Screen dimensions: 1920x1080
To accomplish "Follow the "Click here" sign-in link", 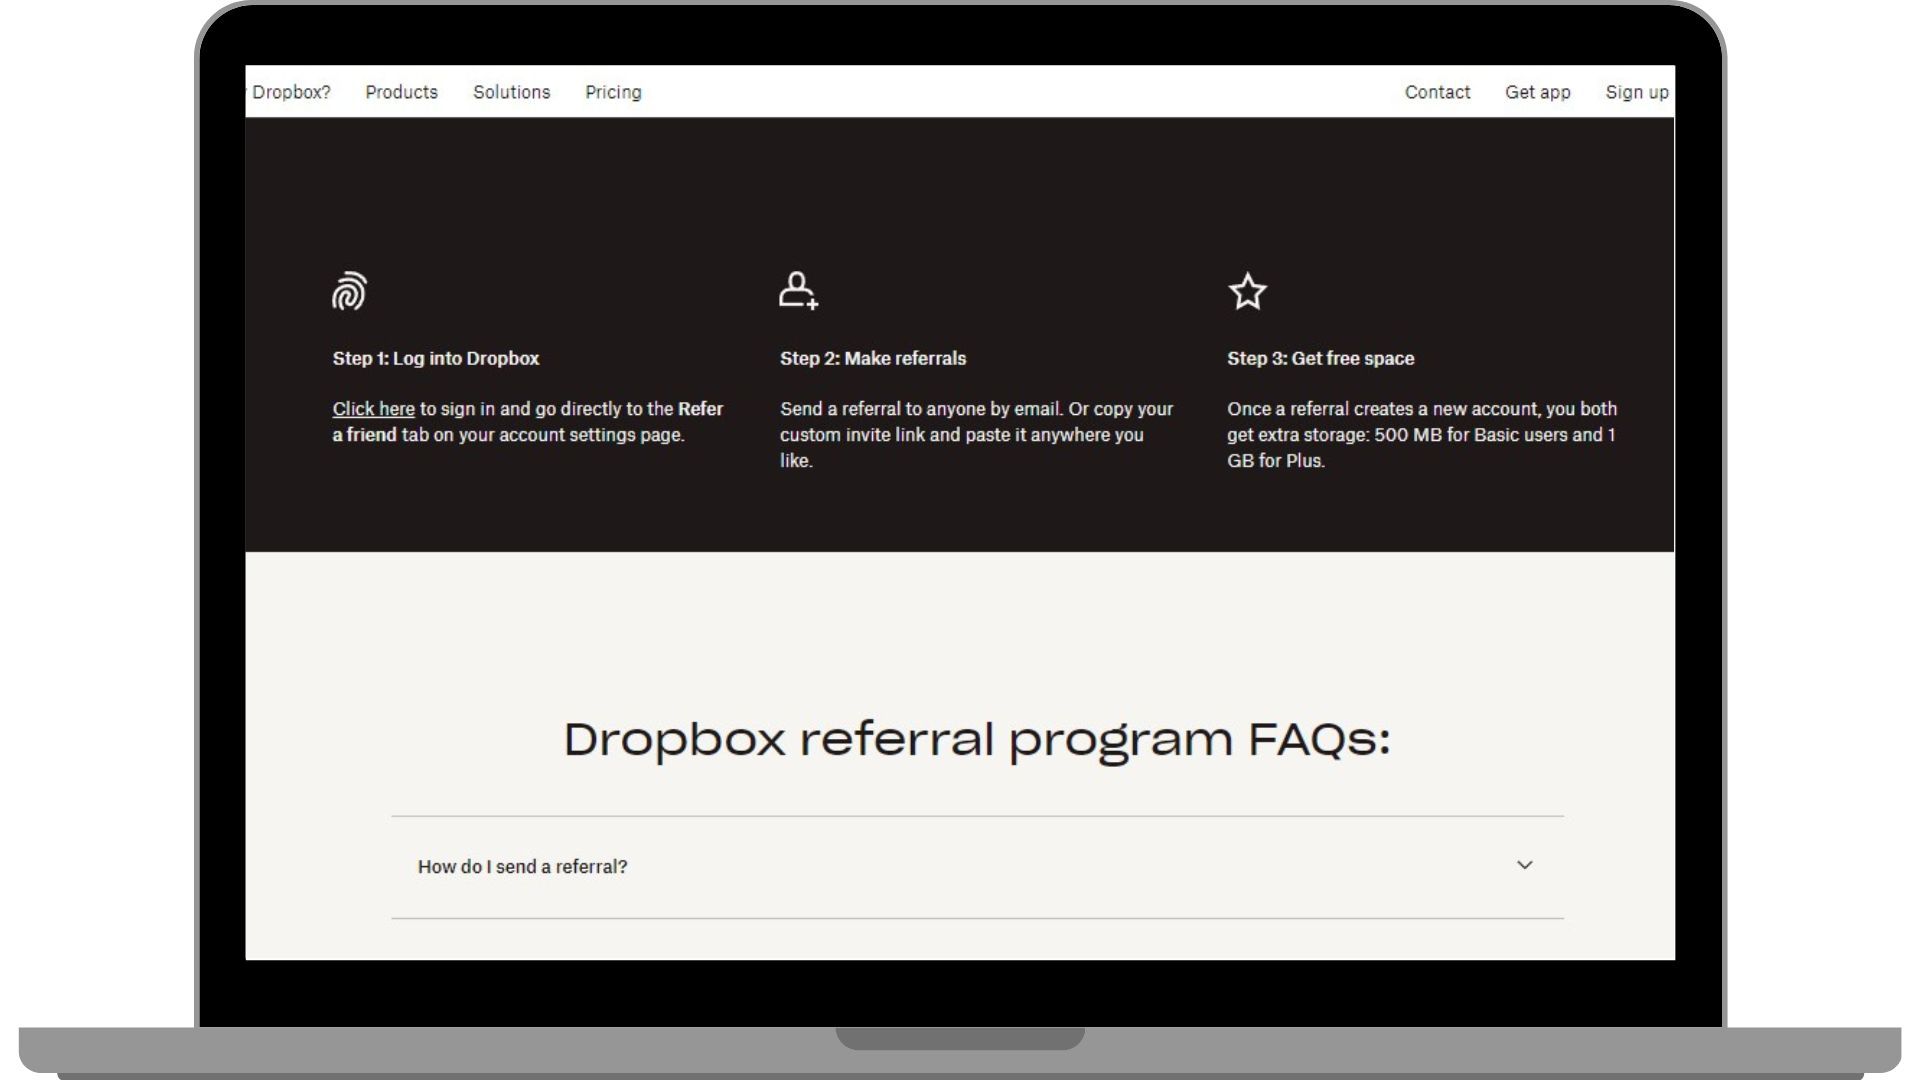I will click(373, 409).
